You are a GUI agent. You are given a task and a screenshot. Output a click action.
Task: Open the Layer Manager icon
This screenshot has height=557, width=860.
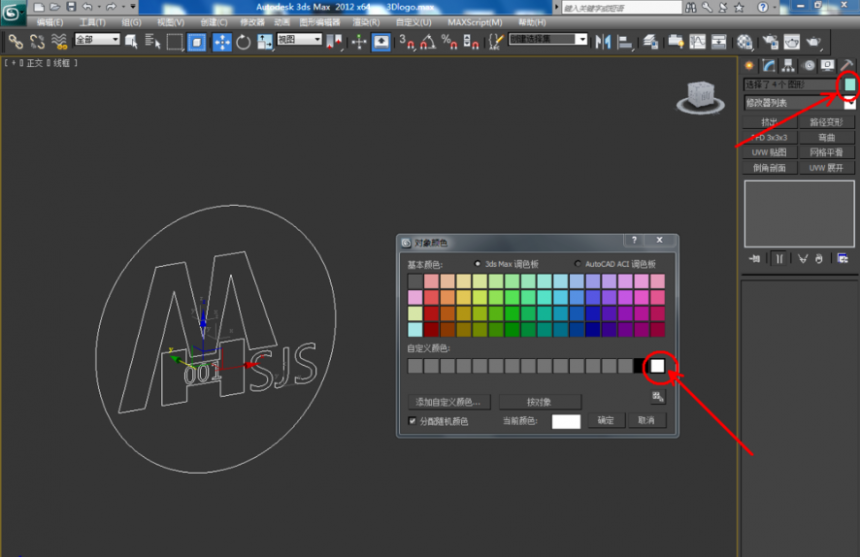pyautogui.click(x=651, y=42)
